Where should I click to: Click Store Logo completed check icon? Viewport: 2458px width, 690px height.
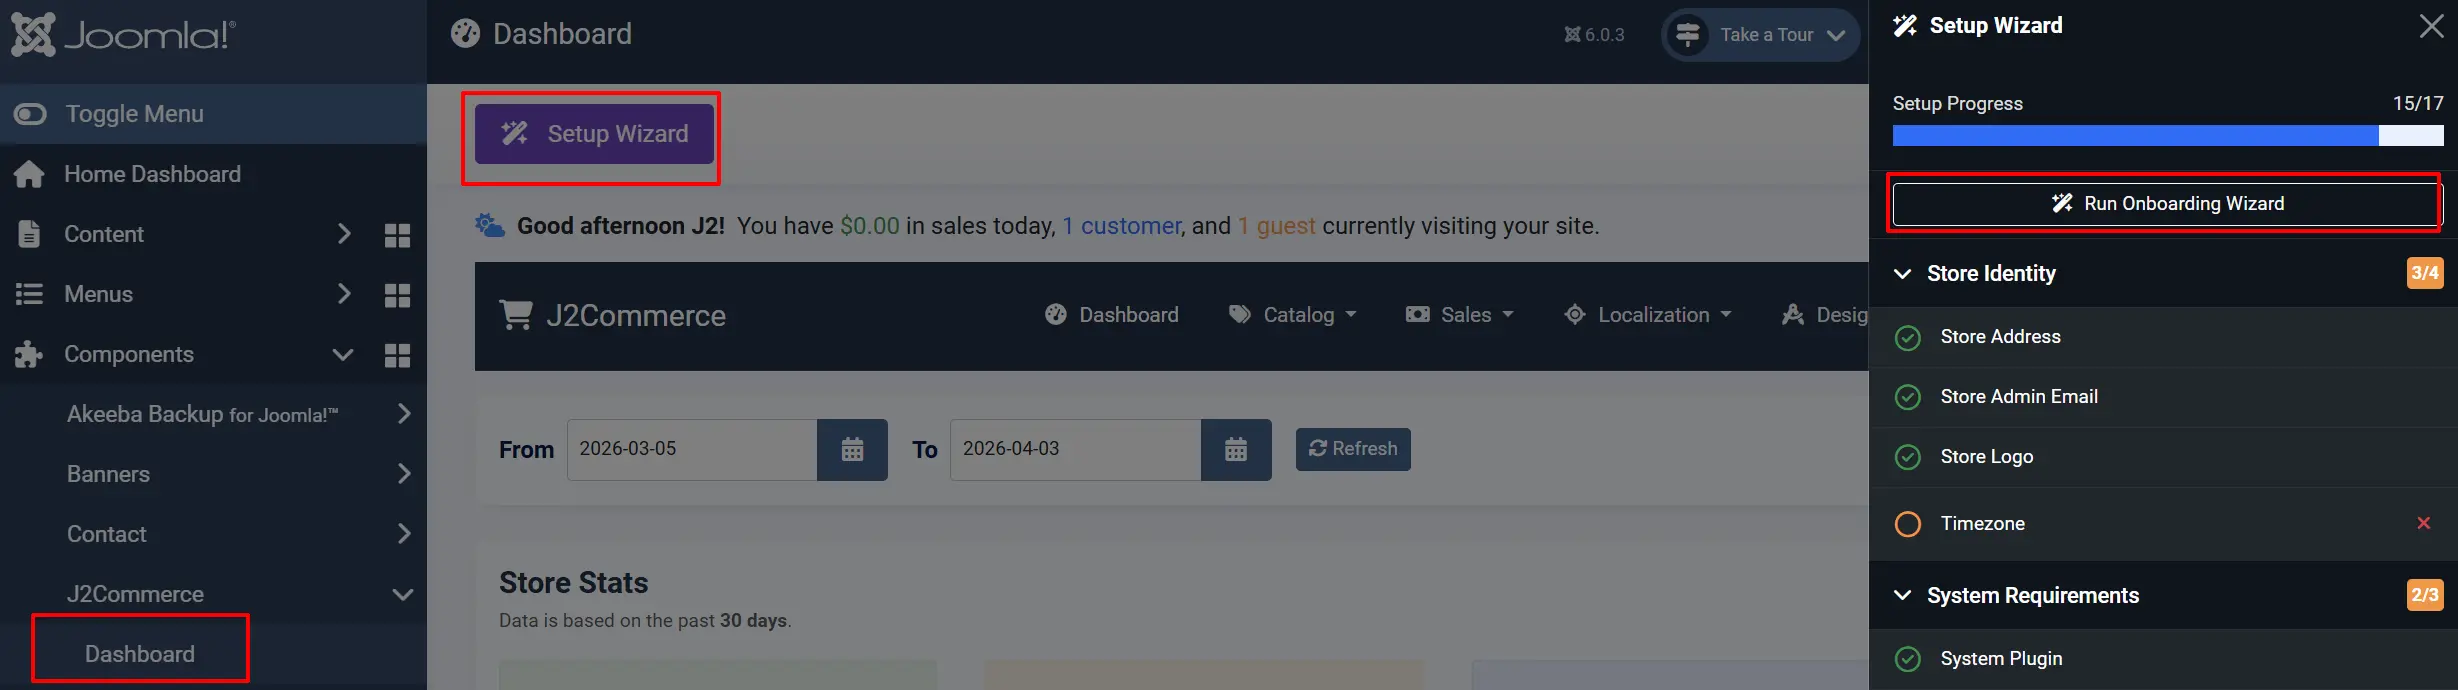[x=1908, y=458]
